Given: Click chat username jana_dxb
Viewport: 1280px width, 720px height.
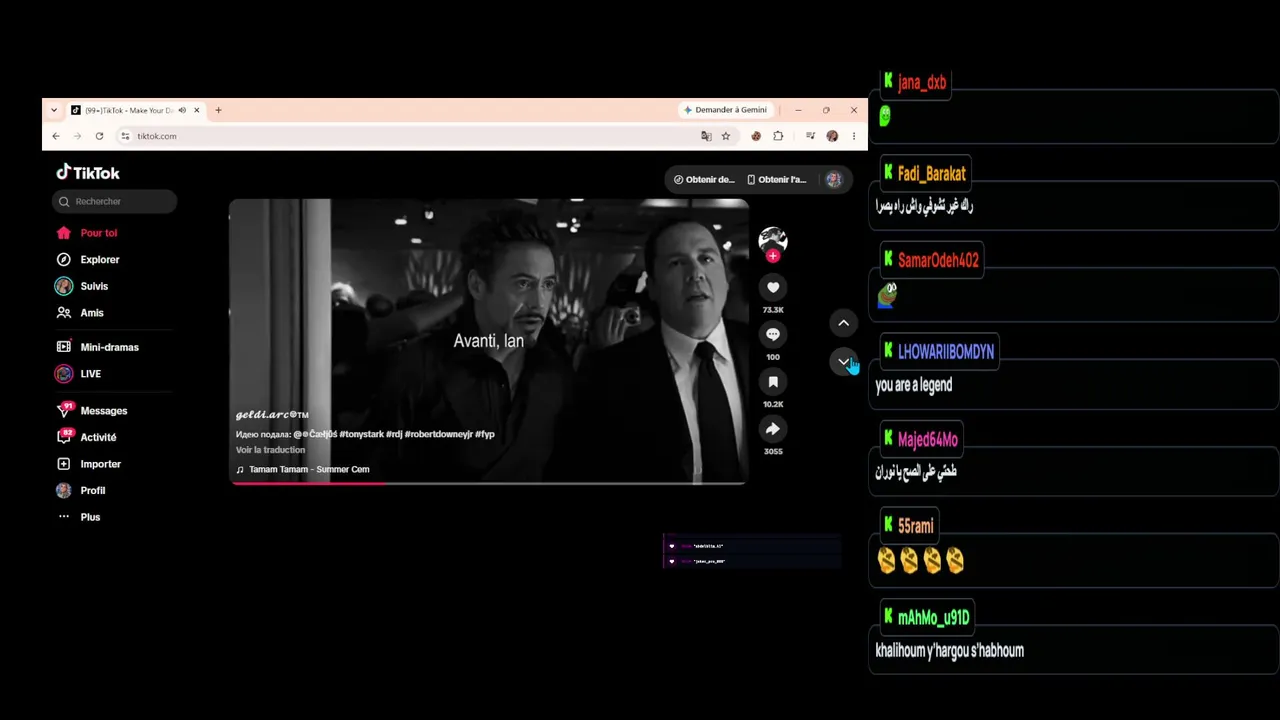Looking at the screenshot, I should [x=921, y=82].
